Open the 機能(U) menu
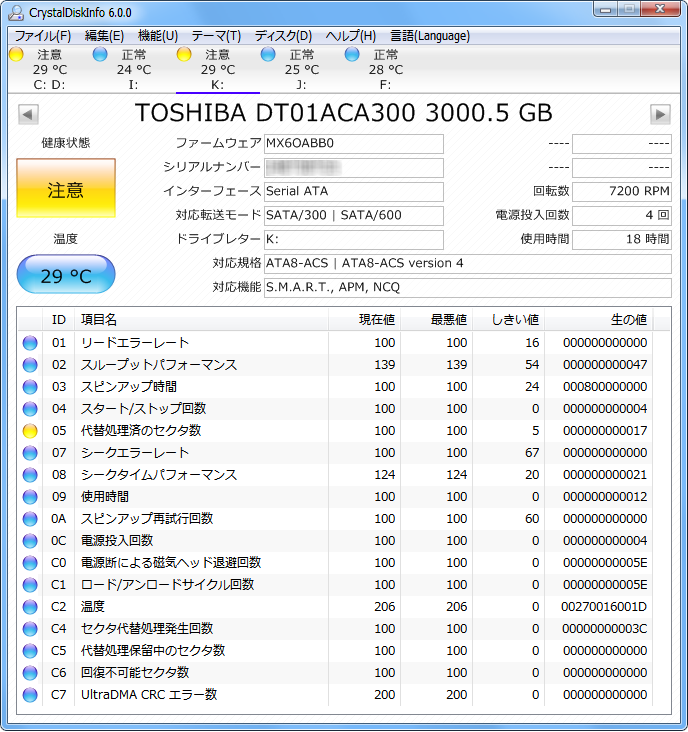 [x=158, y=36]
